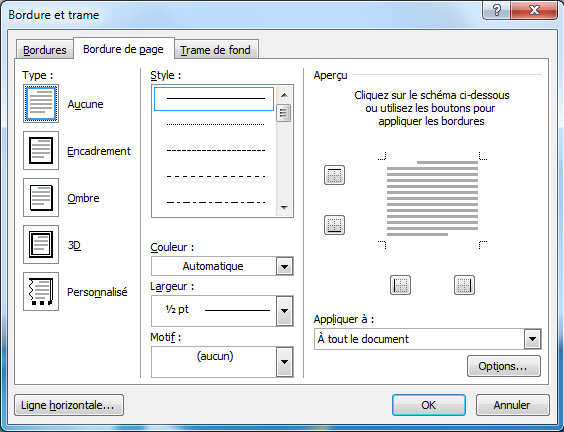Switch to the Trame de fond tab
This screenshot has width=564, height=432.
(215, 50)
